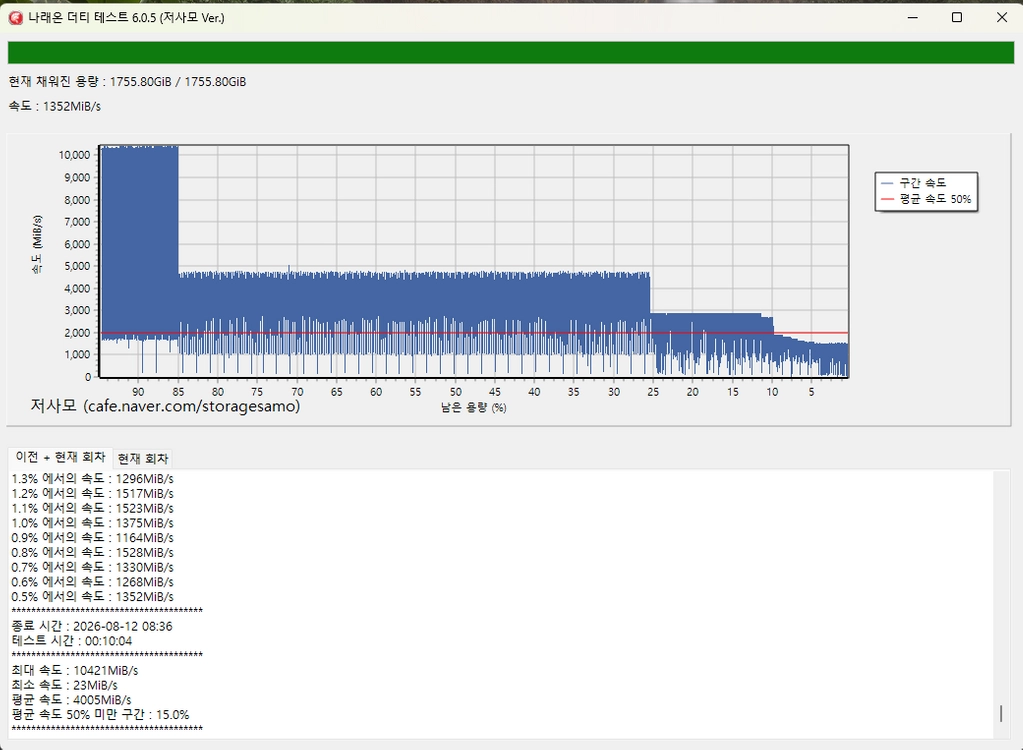Select the 0.9% 에서의 속도 1164MiB/s line
Screen dimensions: 1023x750
pos(93,537)
